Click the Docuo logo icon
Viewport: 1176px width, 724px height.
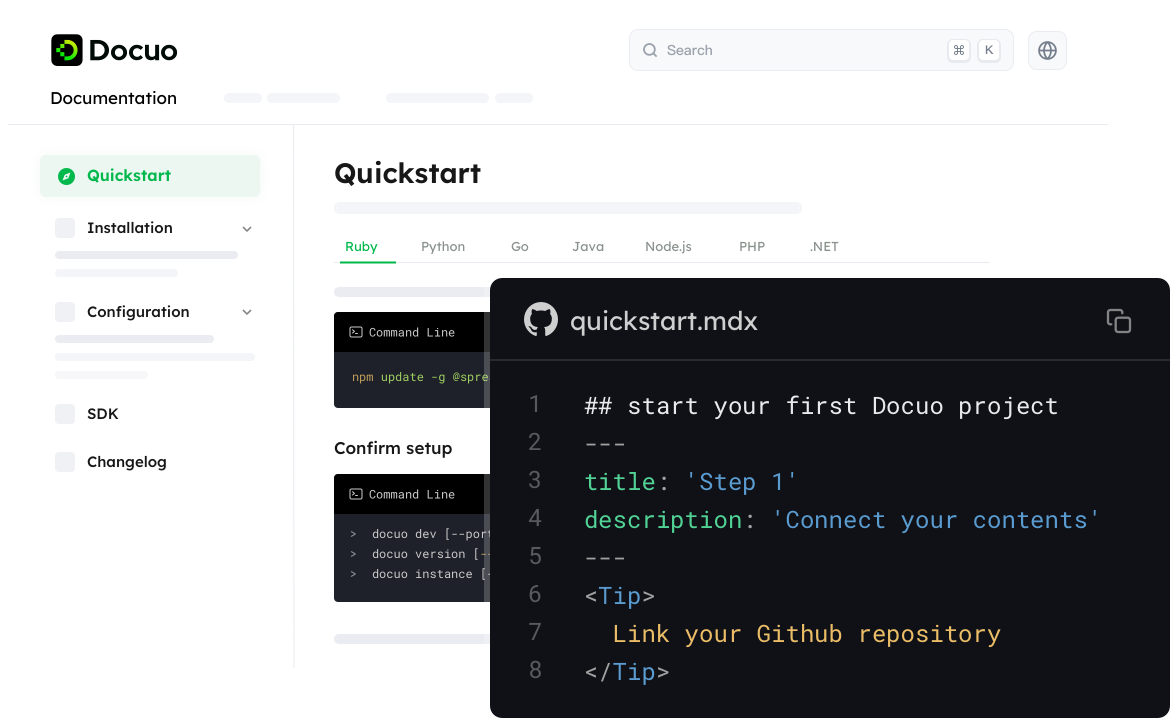(66, 50)
